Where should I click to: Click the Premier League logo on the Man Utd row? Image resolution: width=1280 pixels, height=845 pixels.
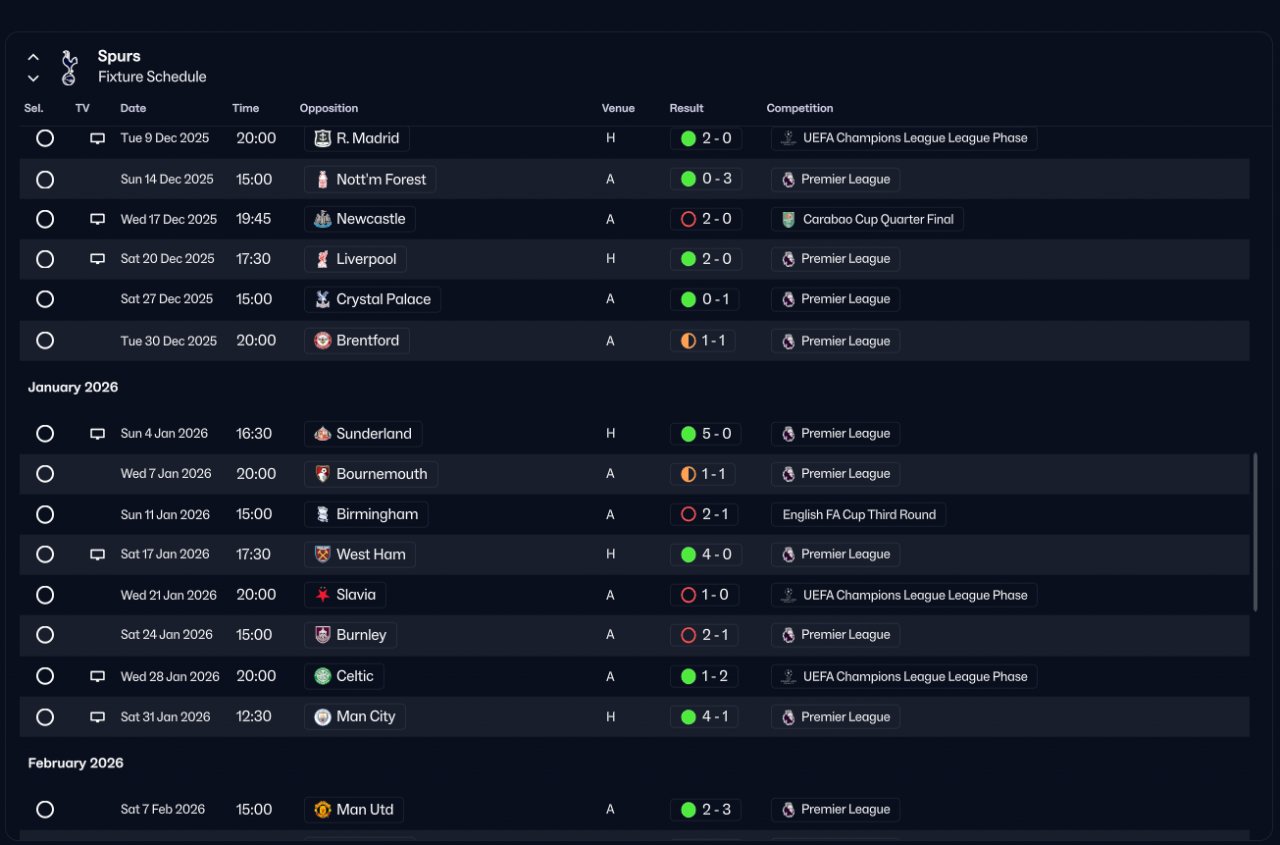[788, 810]
